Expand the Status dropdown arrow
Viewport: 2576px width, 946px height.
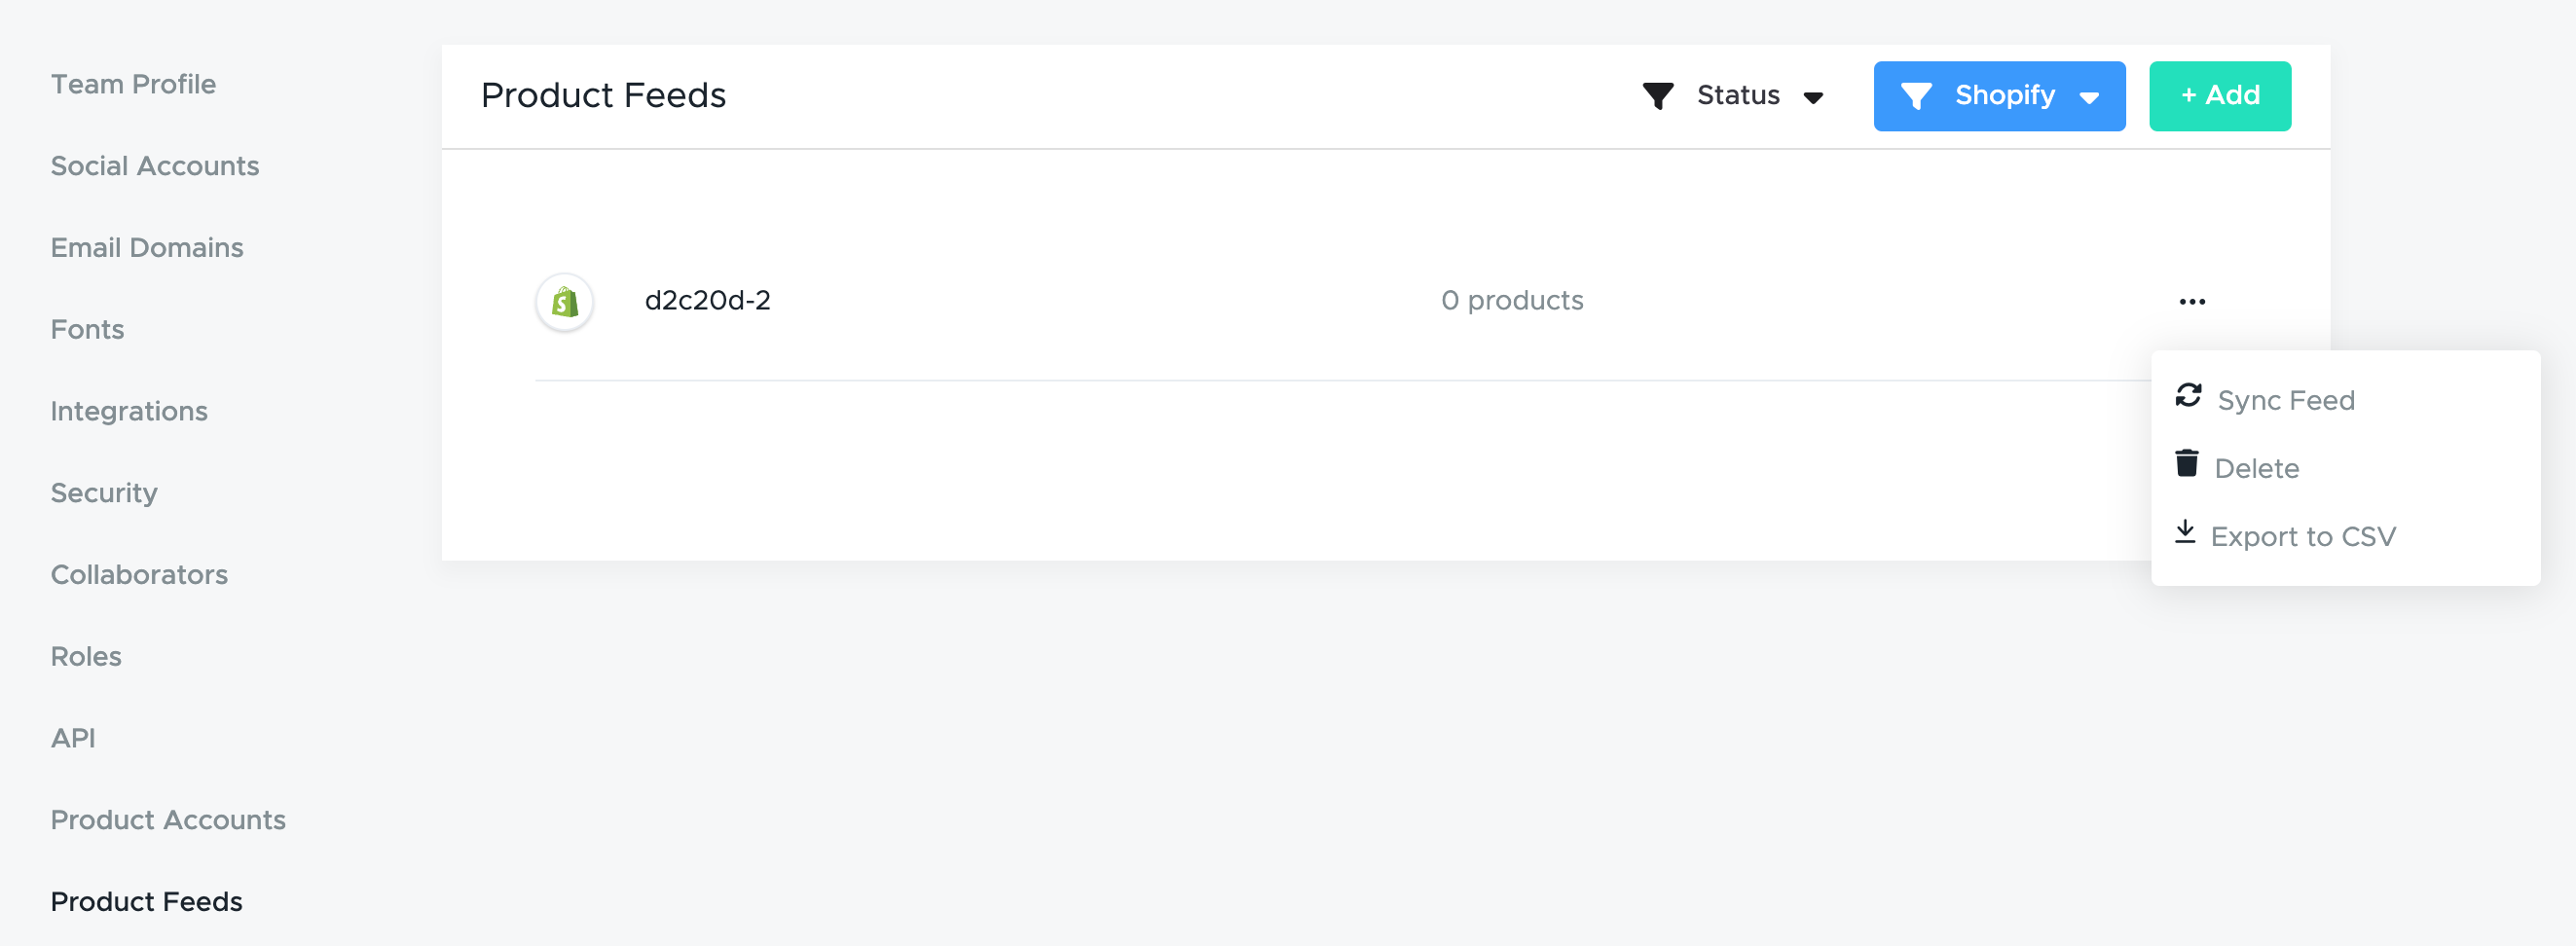coord(1813,97)
